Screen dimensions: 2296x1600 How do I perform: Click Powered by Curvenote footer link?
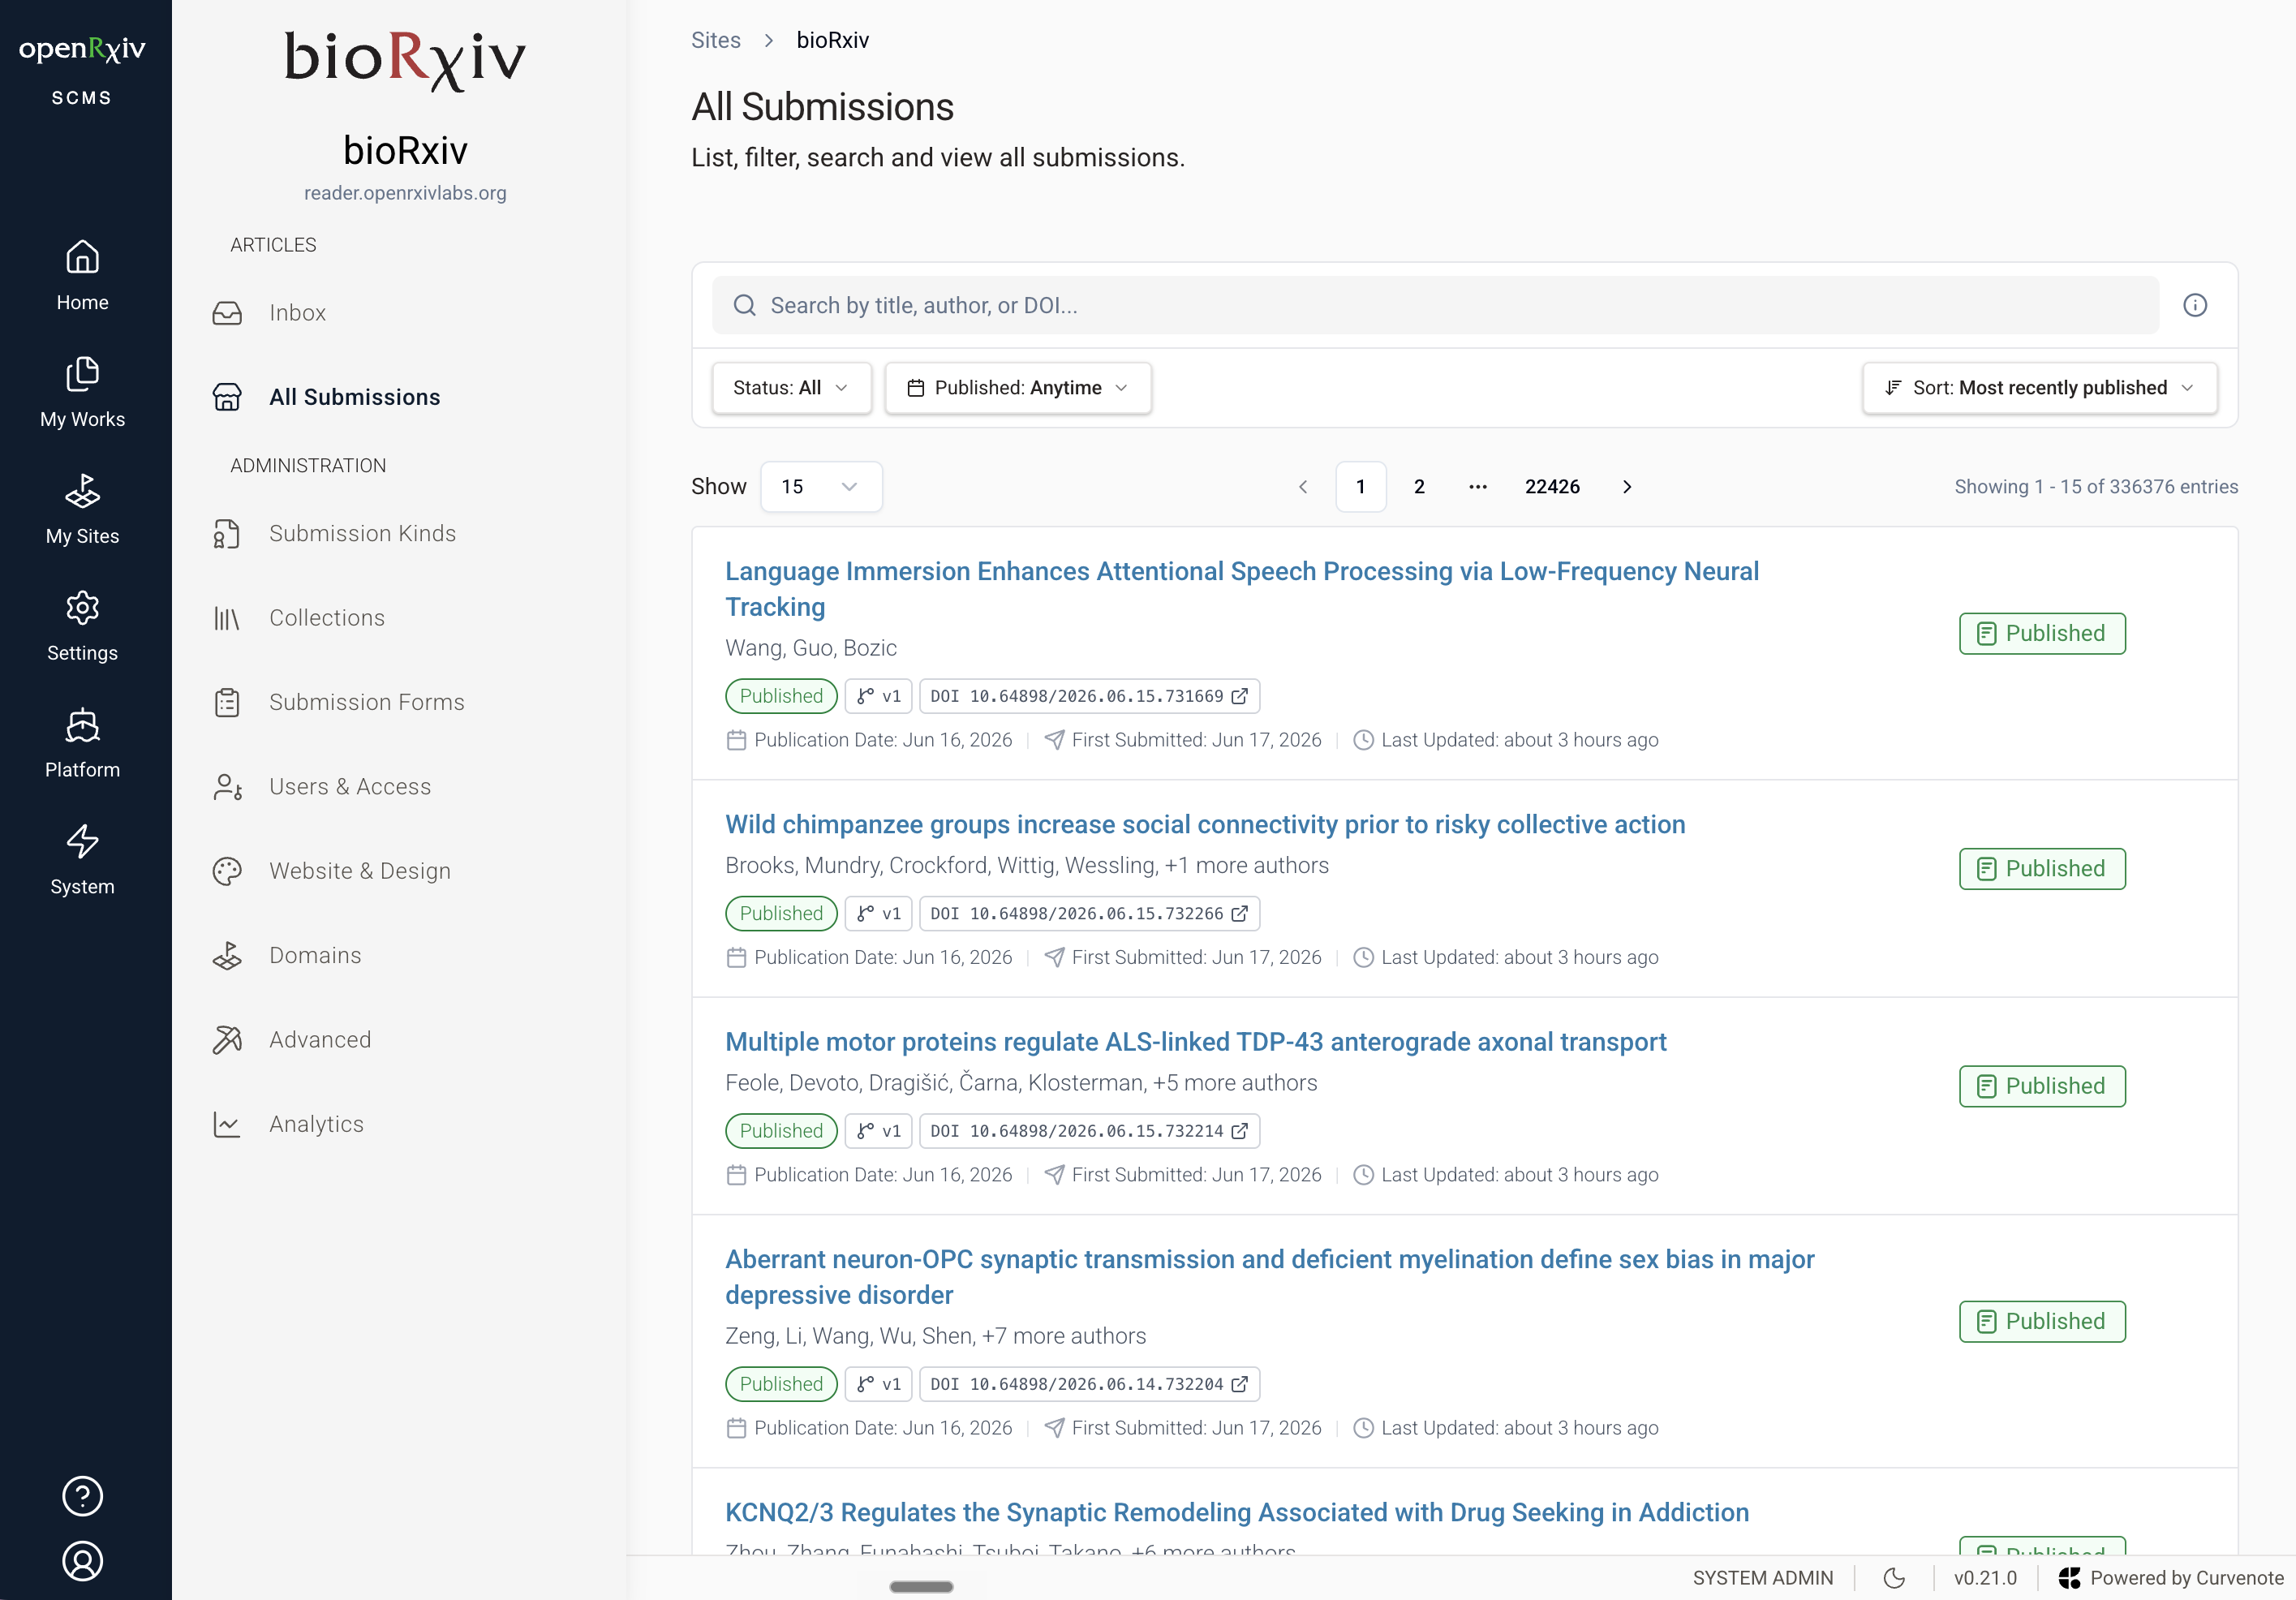click(2171, 1578)
